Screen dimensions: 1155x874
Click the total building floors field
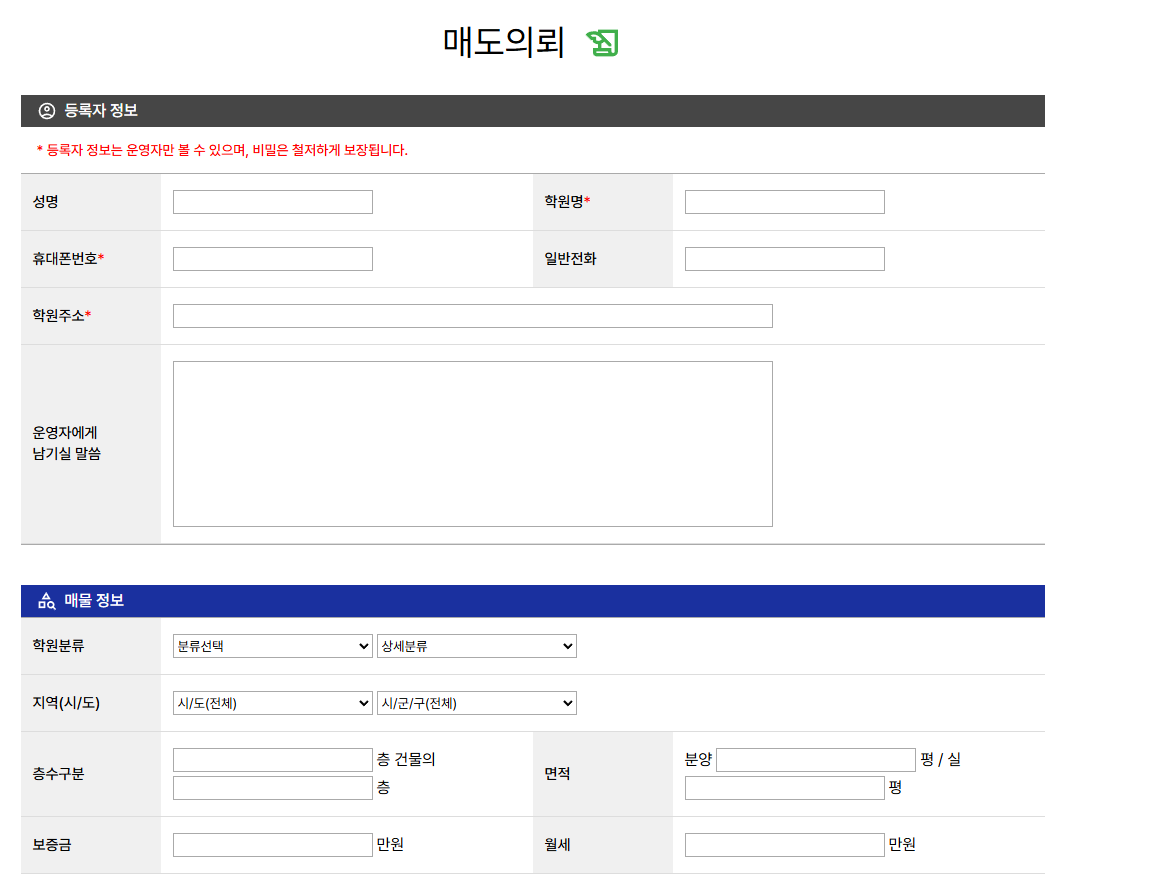[x=272, y=760]
